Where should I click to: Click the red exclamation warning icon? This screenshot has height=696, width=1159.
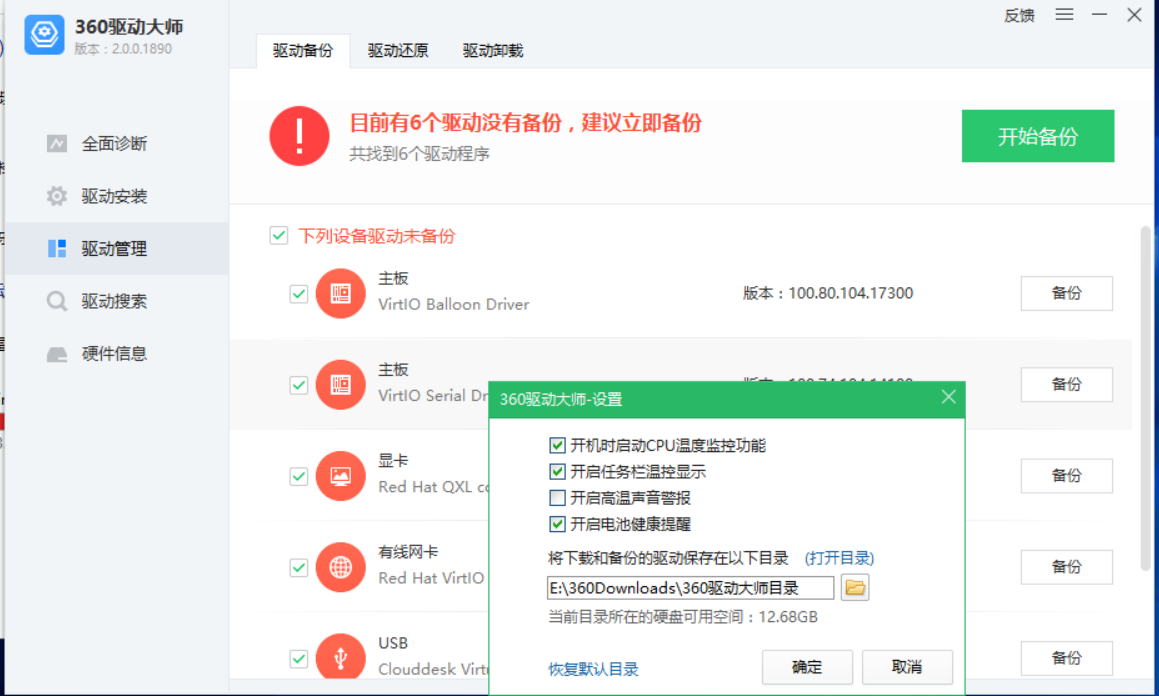pos(299,136)
